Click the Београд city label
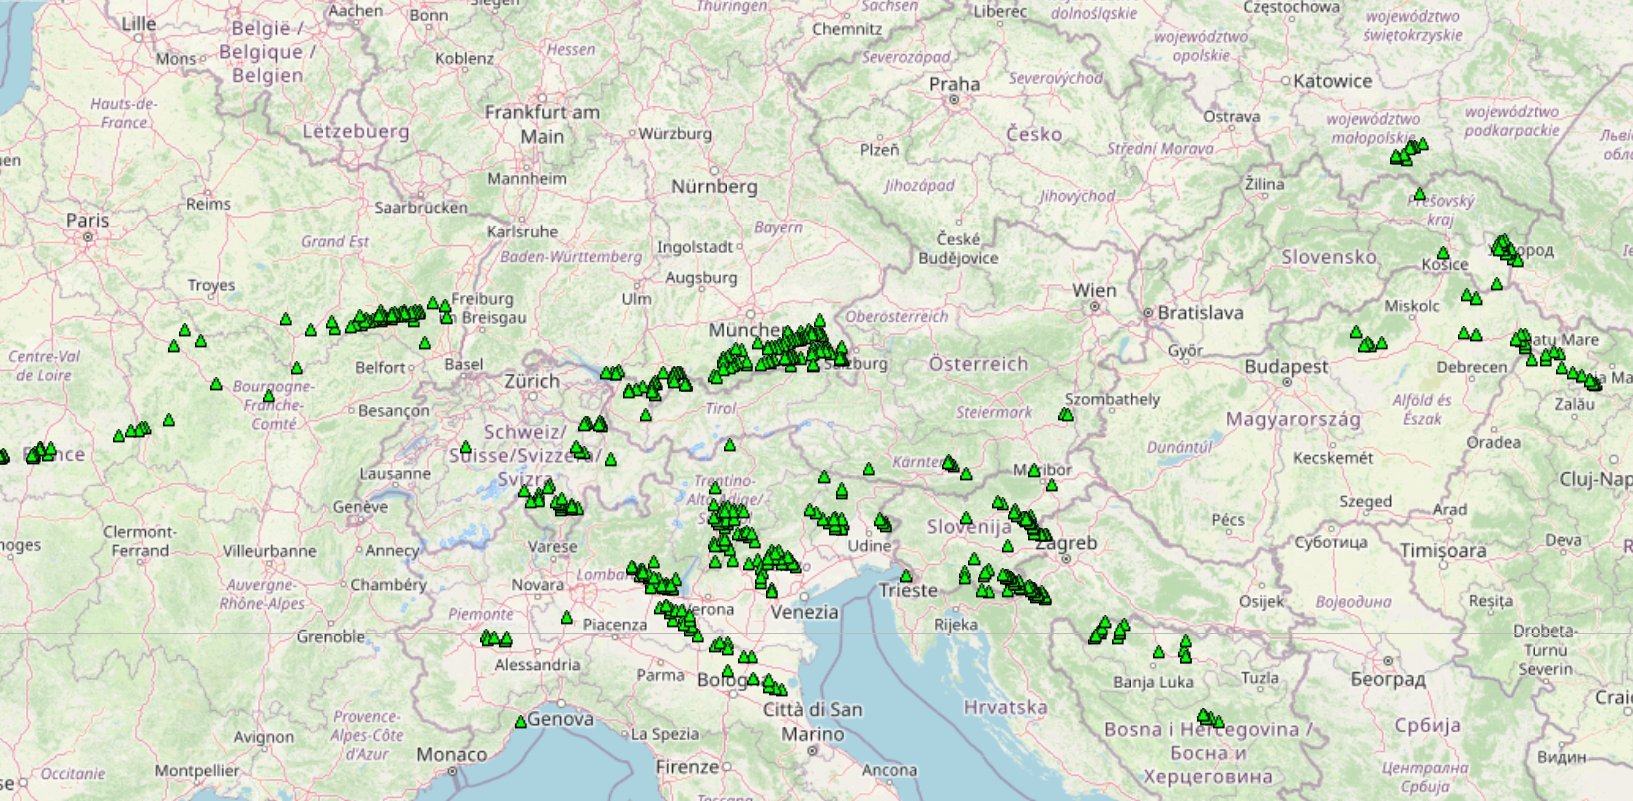 pos(1387,680)
